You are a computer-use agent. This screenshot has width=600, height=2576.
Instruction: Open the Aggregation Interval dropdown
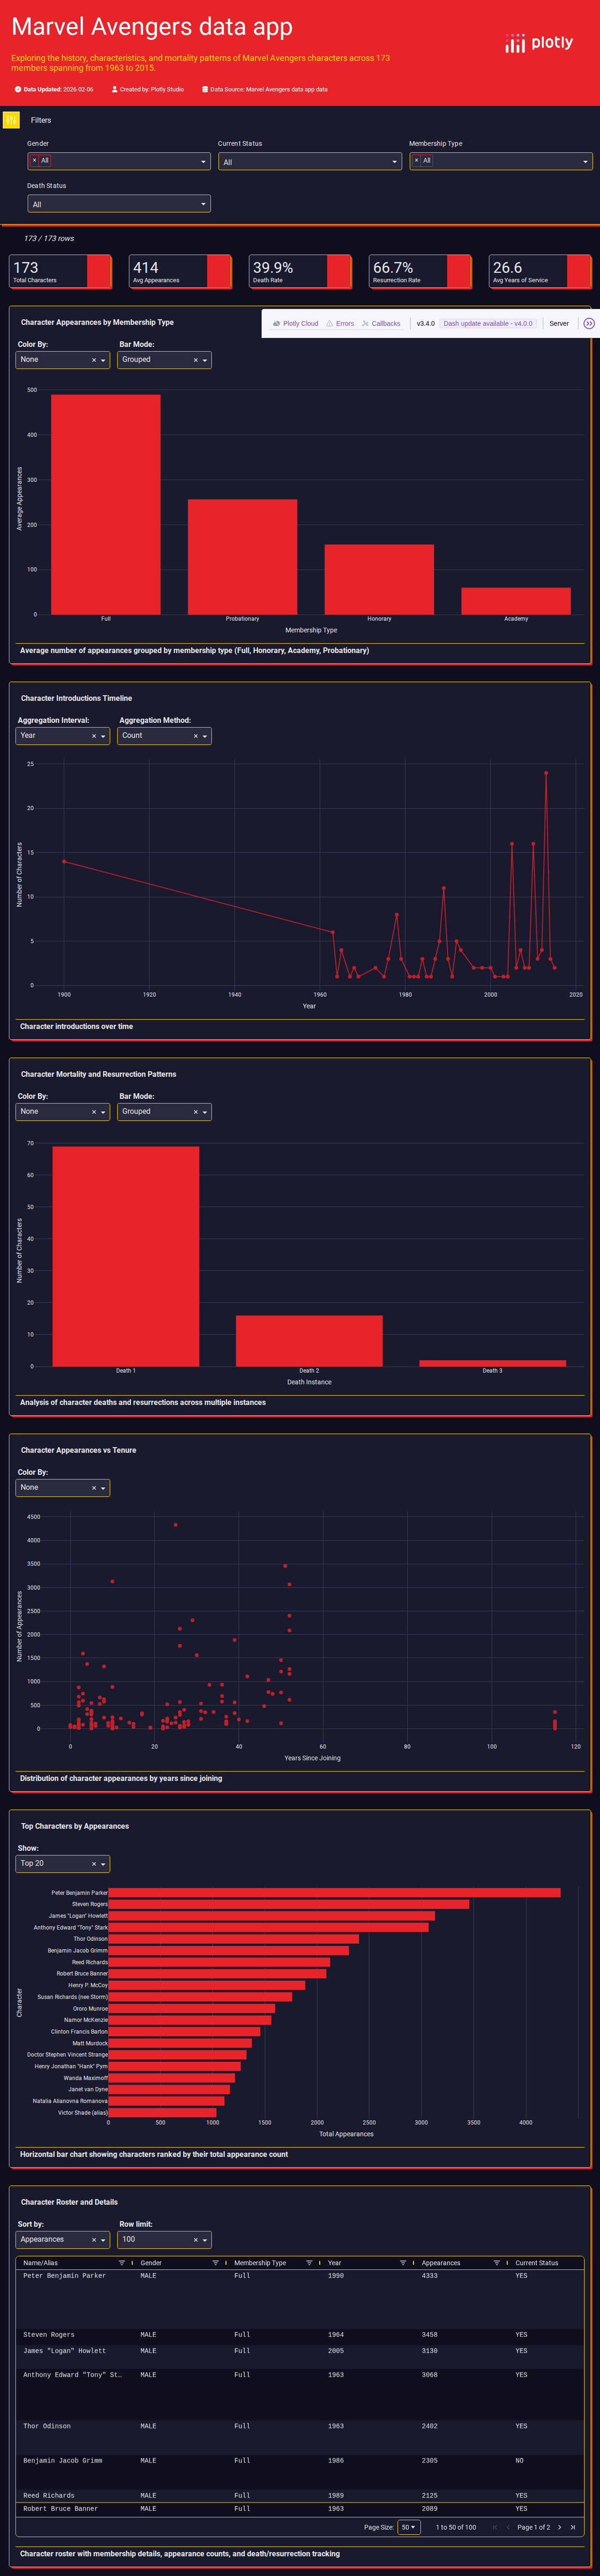(63, 736)
